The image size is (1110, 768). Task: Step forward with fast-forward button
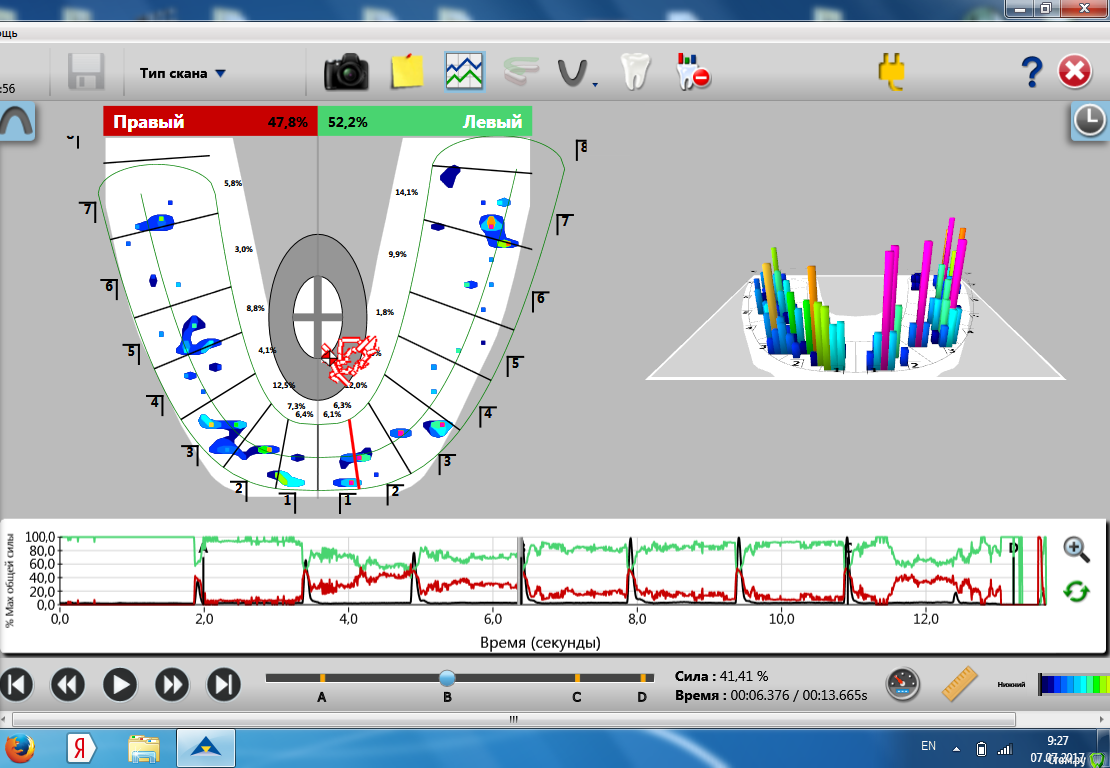click(x=172, y=685)
